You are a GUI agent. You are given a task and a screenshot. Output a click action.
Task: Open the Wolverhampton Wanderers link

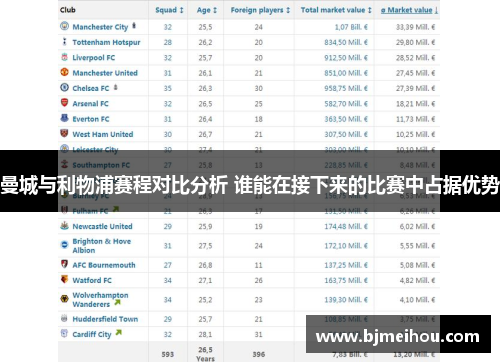point(100,300)
